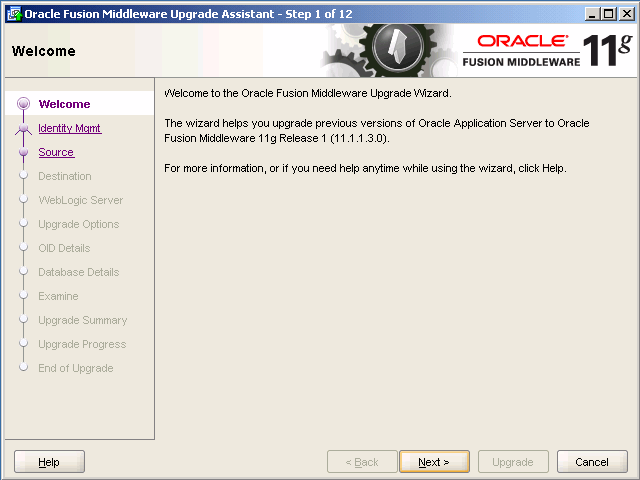
Task: Click the gear banner graphic
Action: (390, 50)
